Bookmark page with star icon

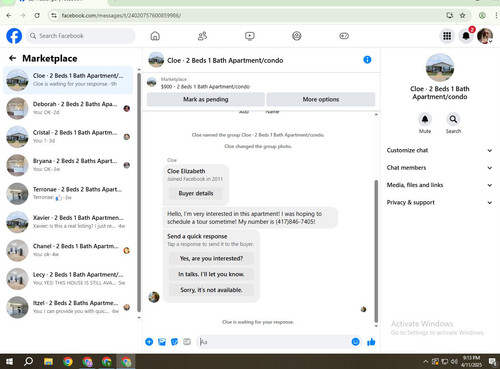click(462, 15)
